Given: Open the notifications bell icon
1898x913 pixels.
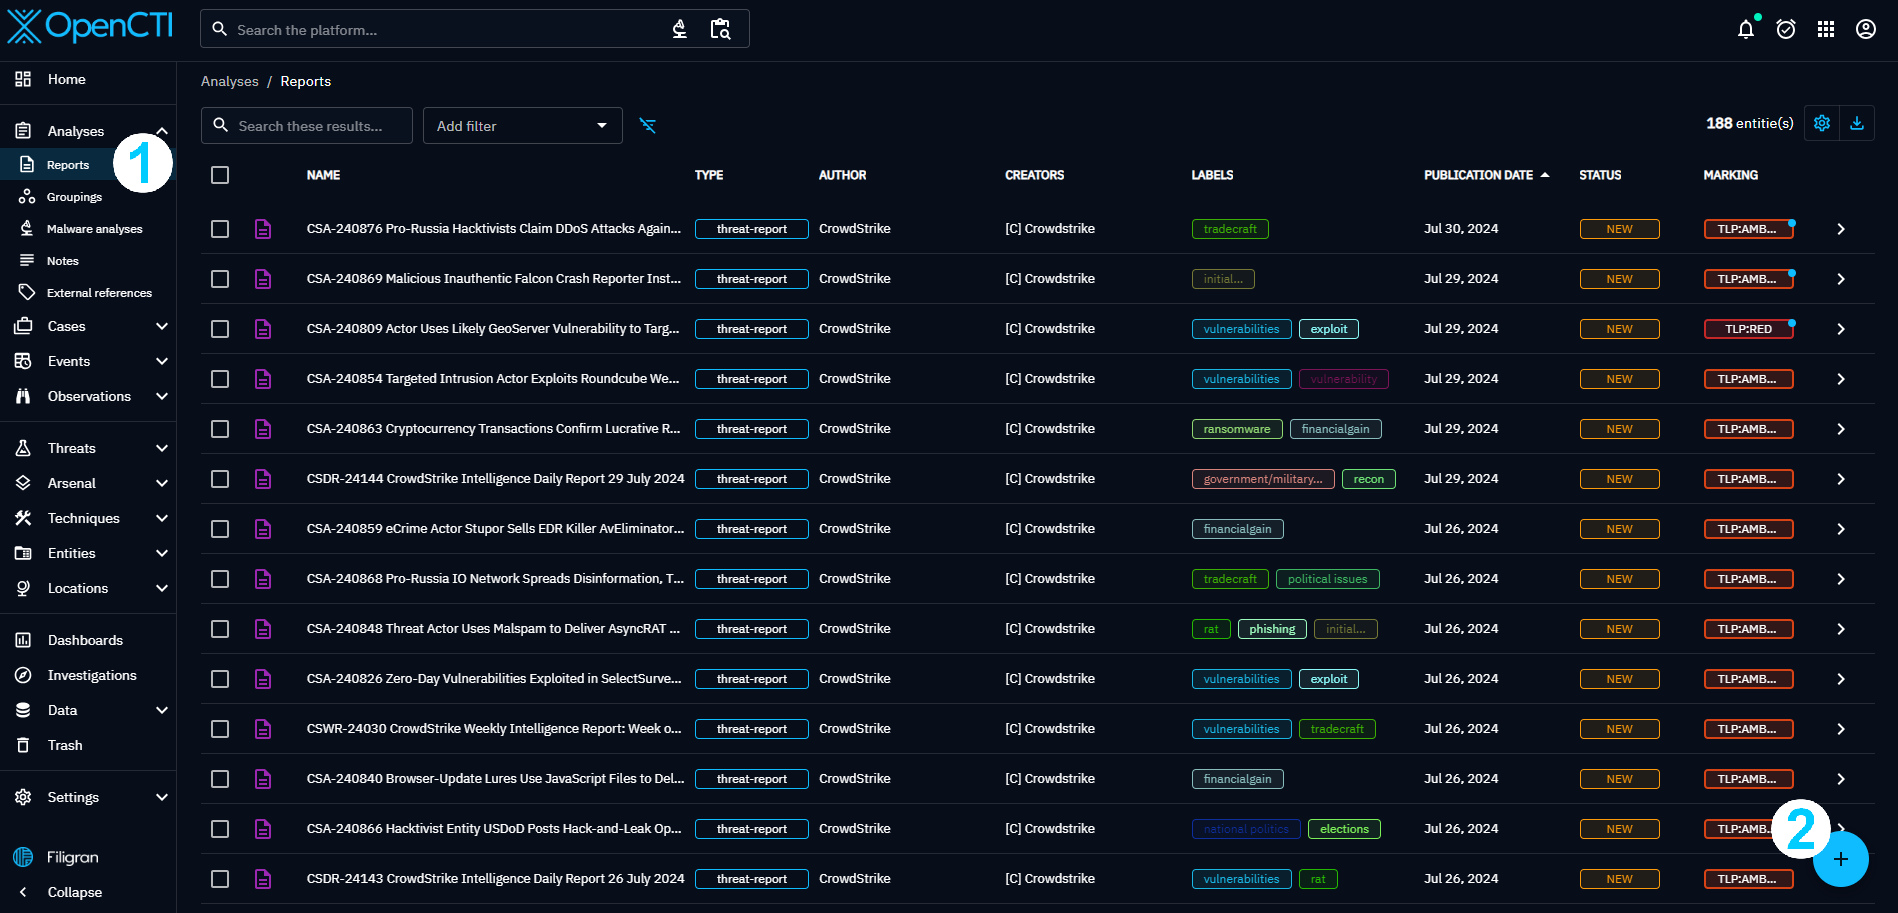Looking at the screenshot, I should point(1745,29).
